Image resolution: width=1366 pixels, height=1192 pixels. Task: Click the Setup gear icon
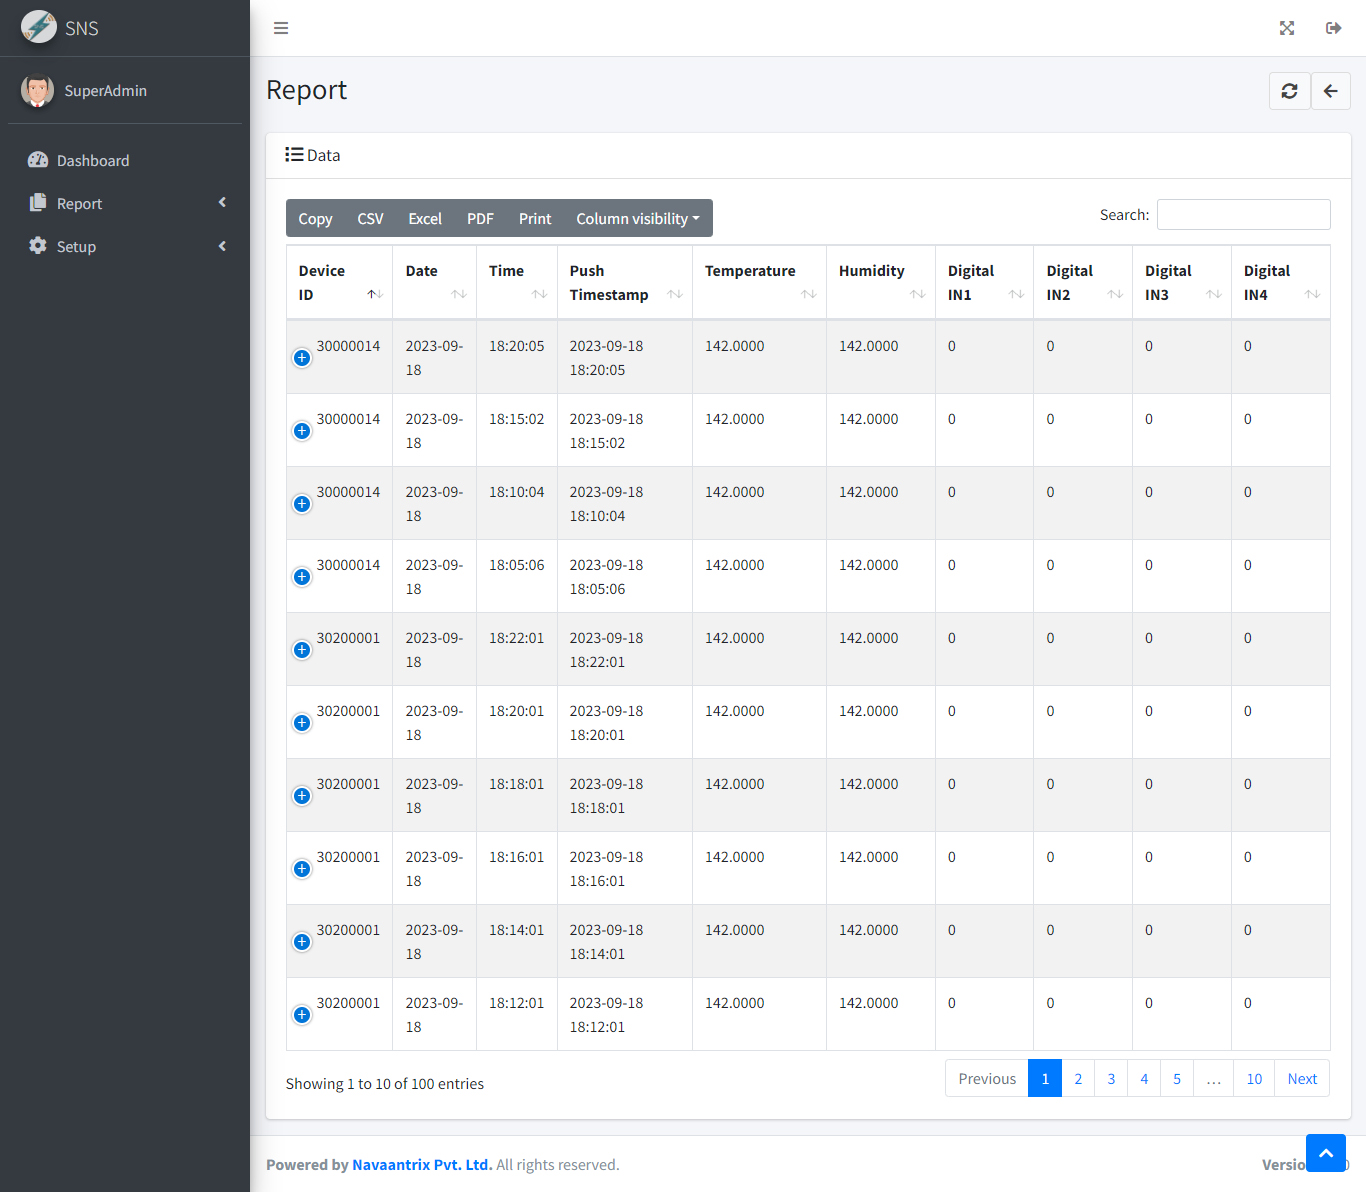(x=38, y=246)
